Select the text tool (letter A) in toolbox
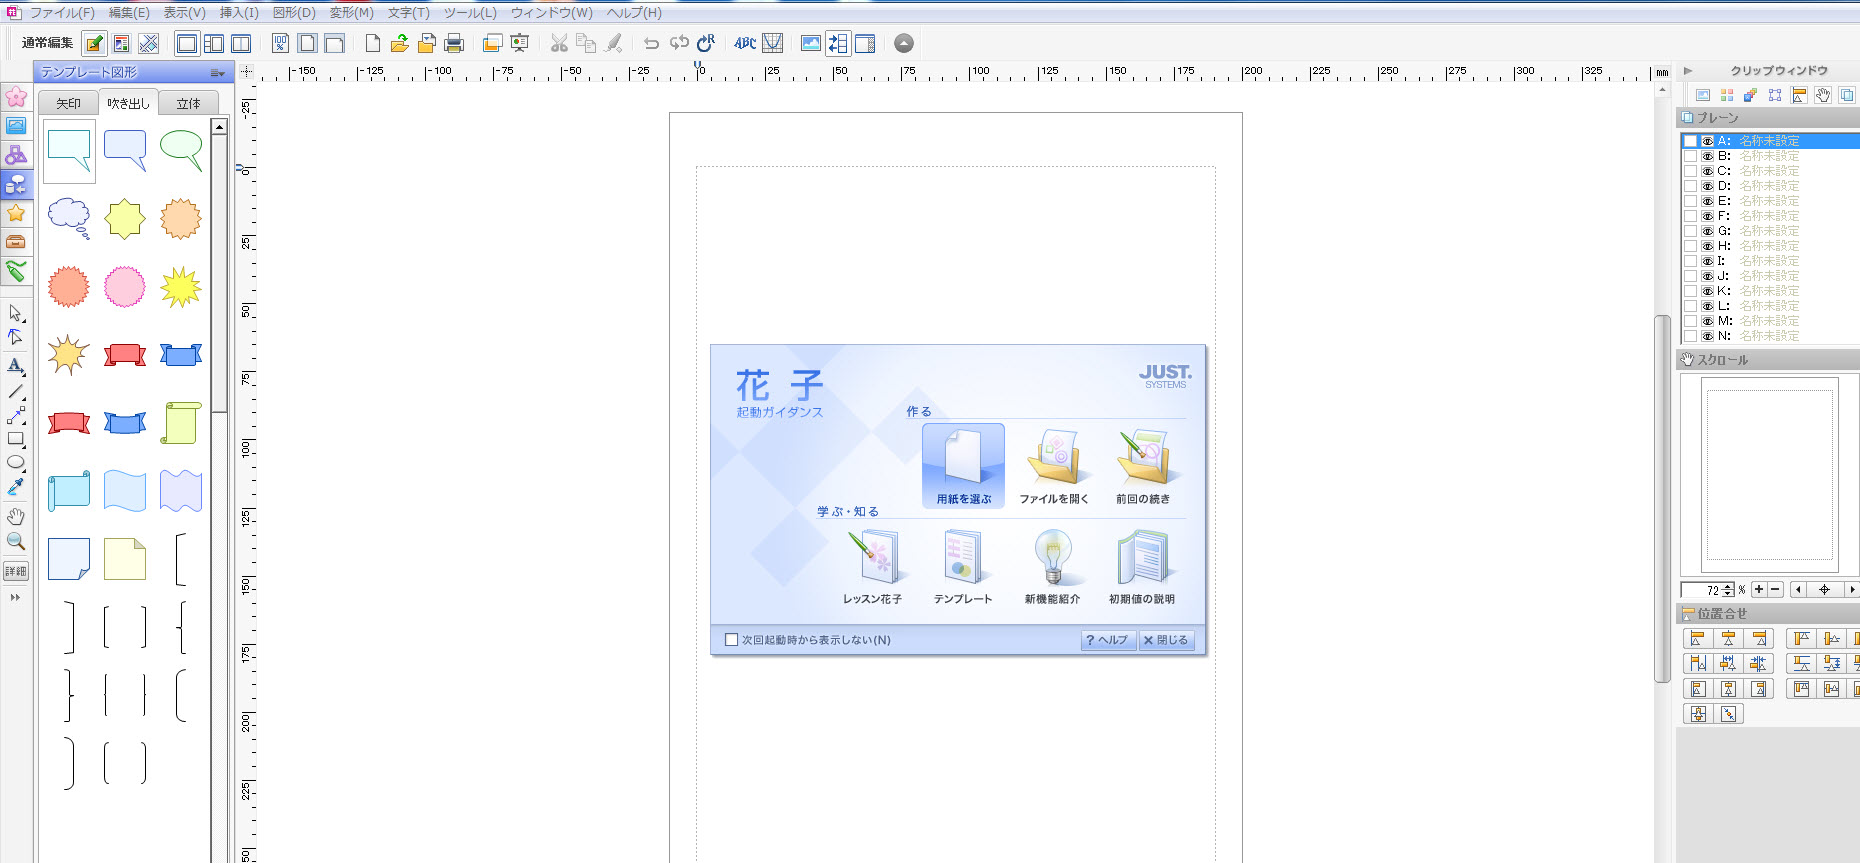Image resolution: width=1860 pixels, height=863 pixels. coord(15,365)
